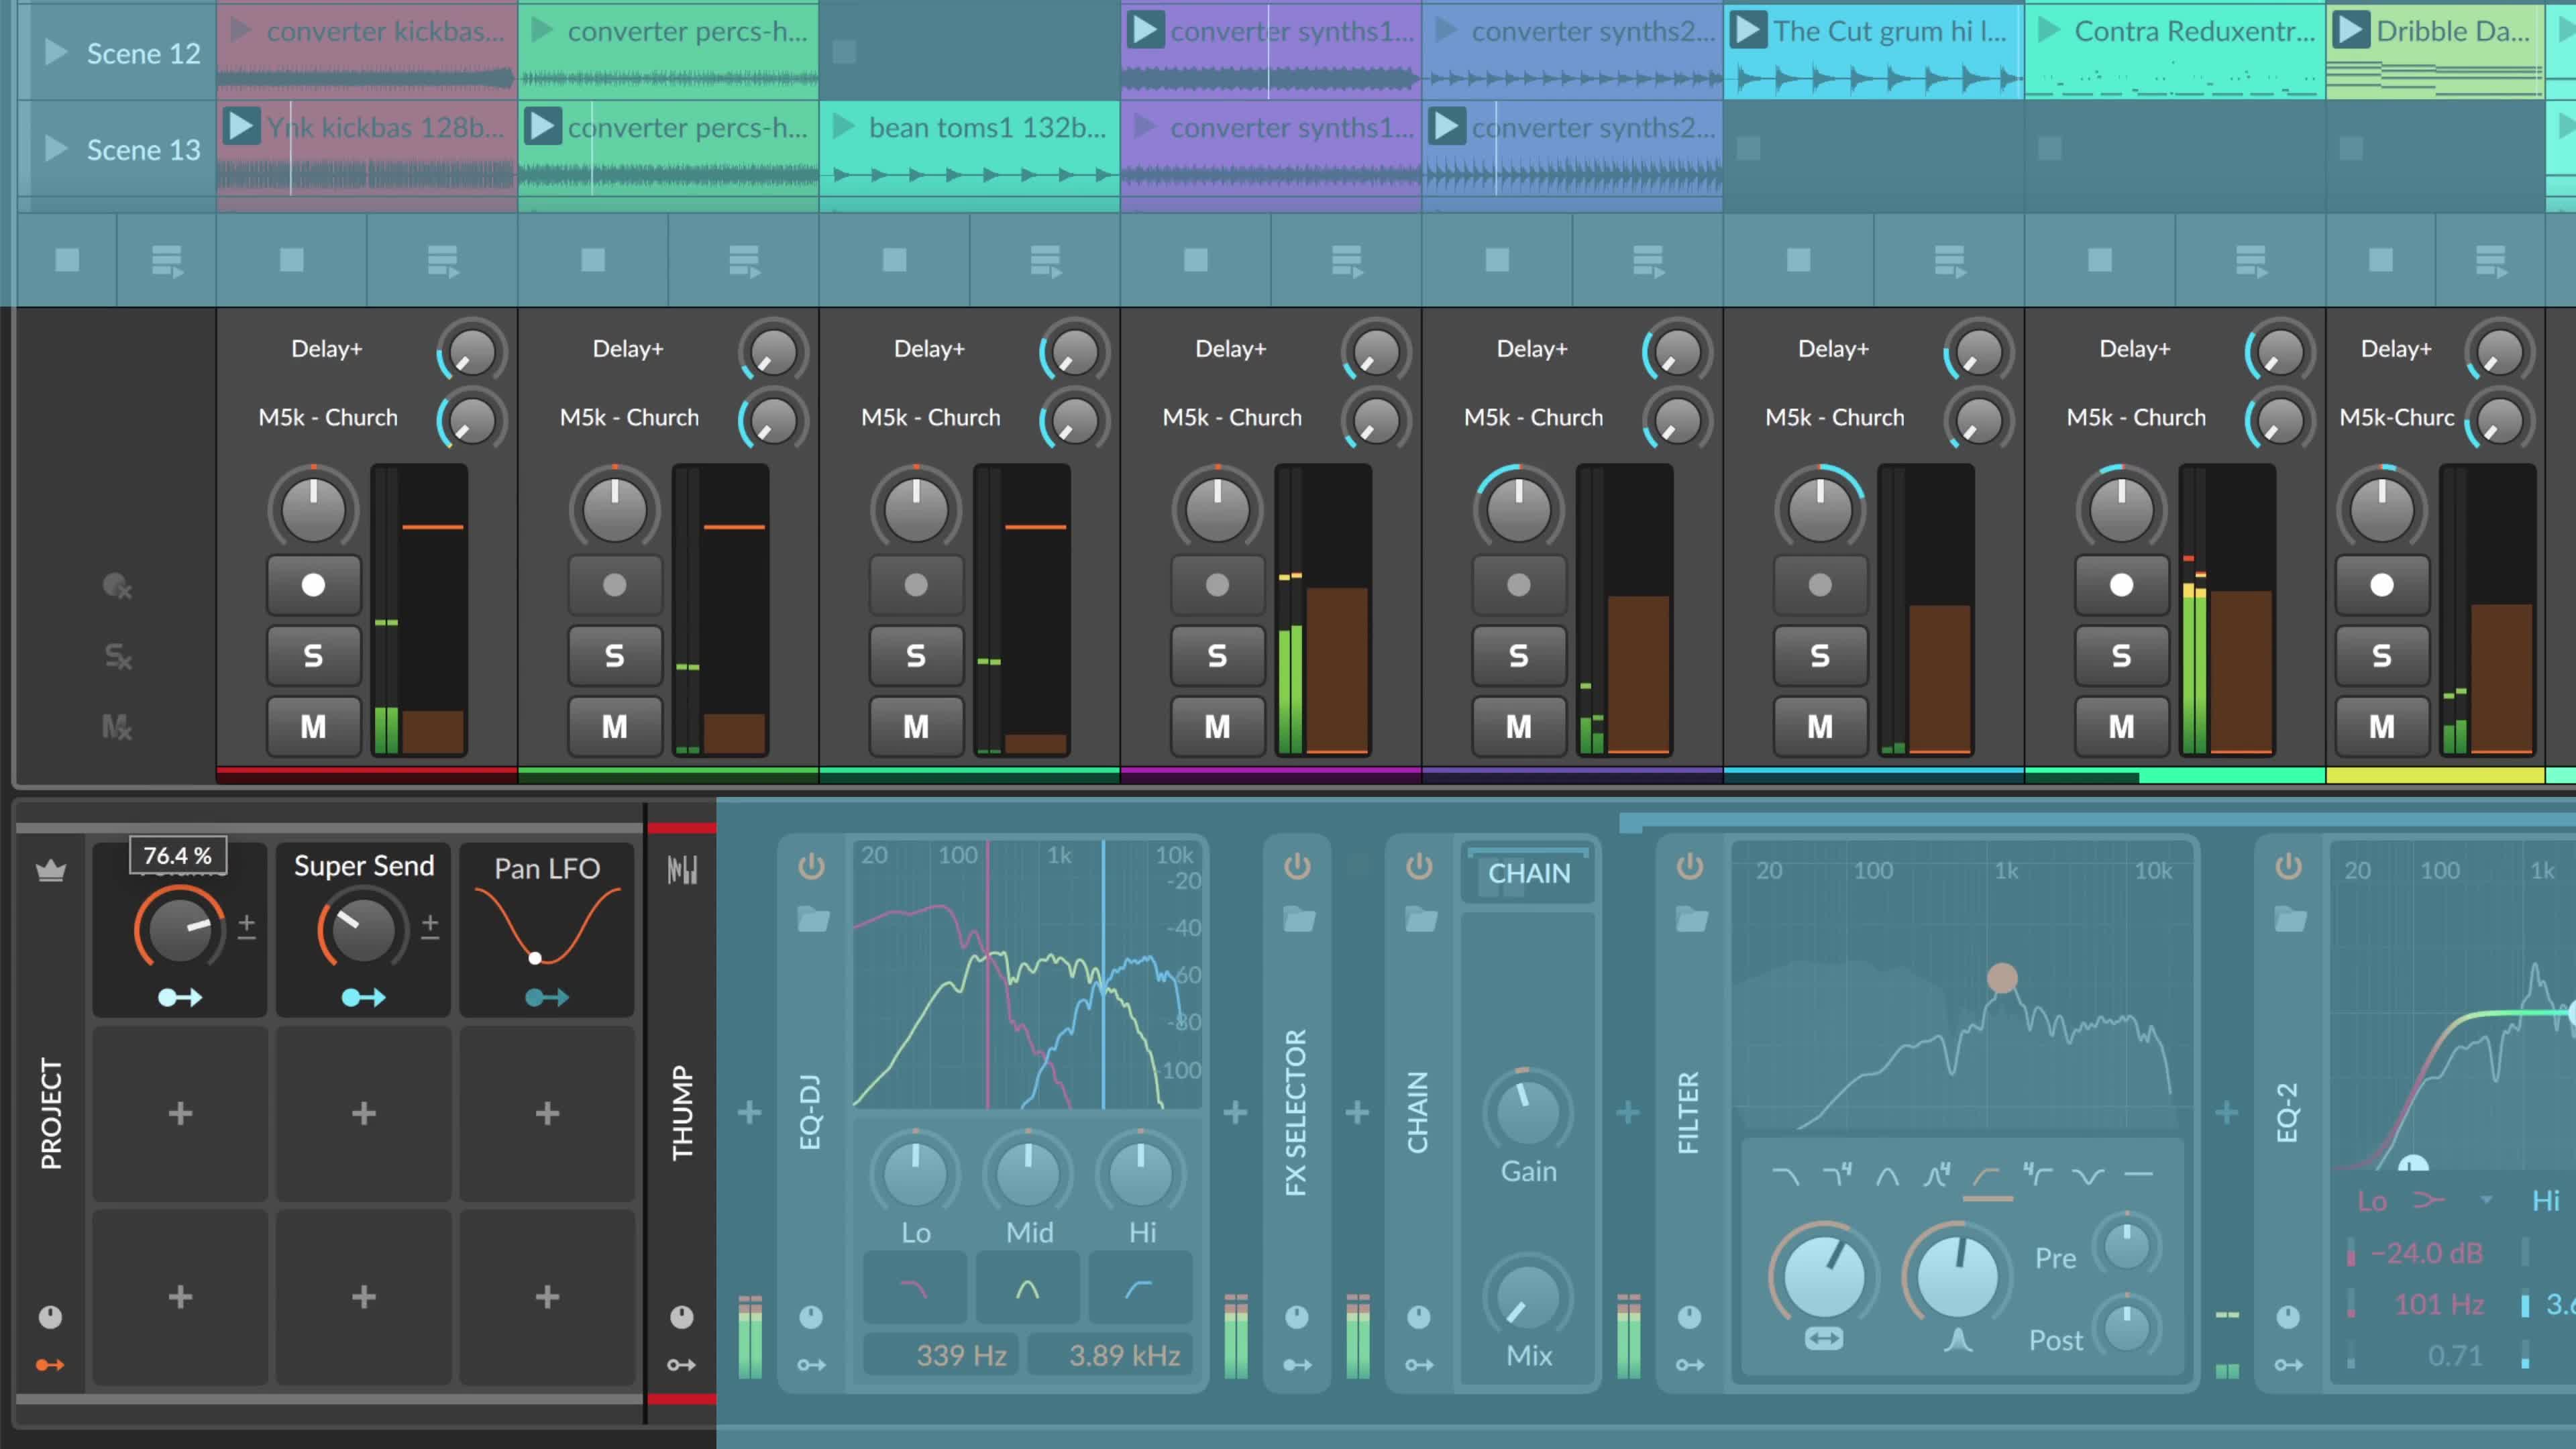Click the add-device plus between FILTER and EQ-2
This screenshot has height=1449, width=2576.
tap(2226, 1112)
